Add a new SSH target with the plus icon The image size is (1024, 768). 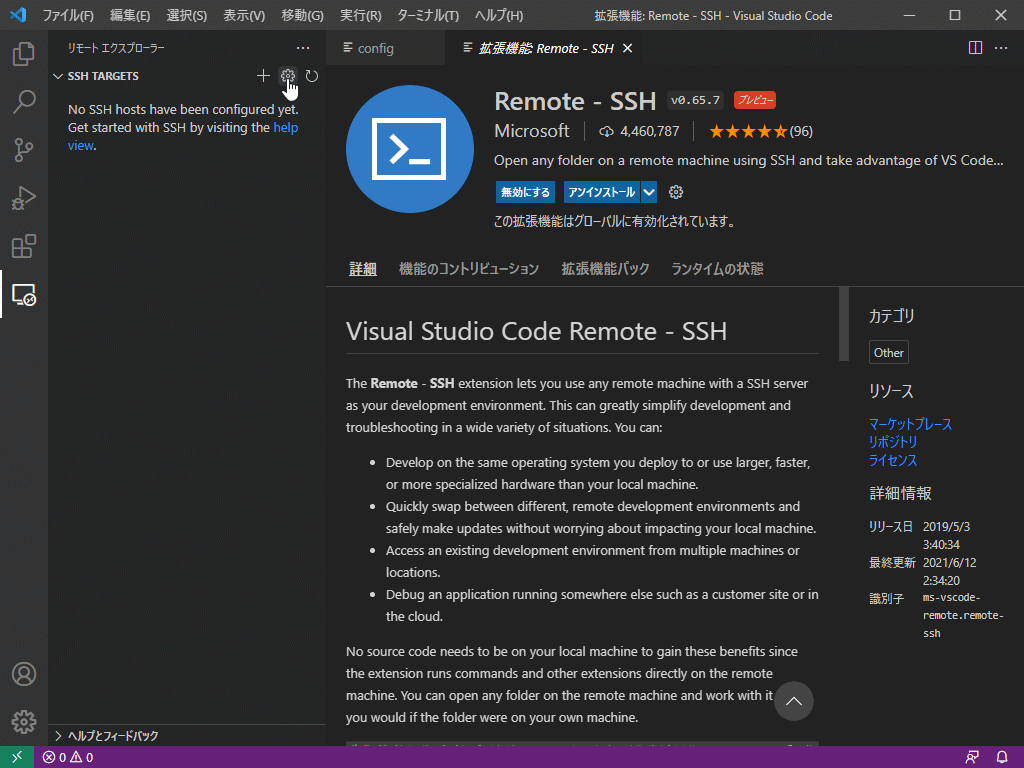point(263,75)
